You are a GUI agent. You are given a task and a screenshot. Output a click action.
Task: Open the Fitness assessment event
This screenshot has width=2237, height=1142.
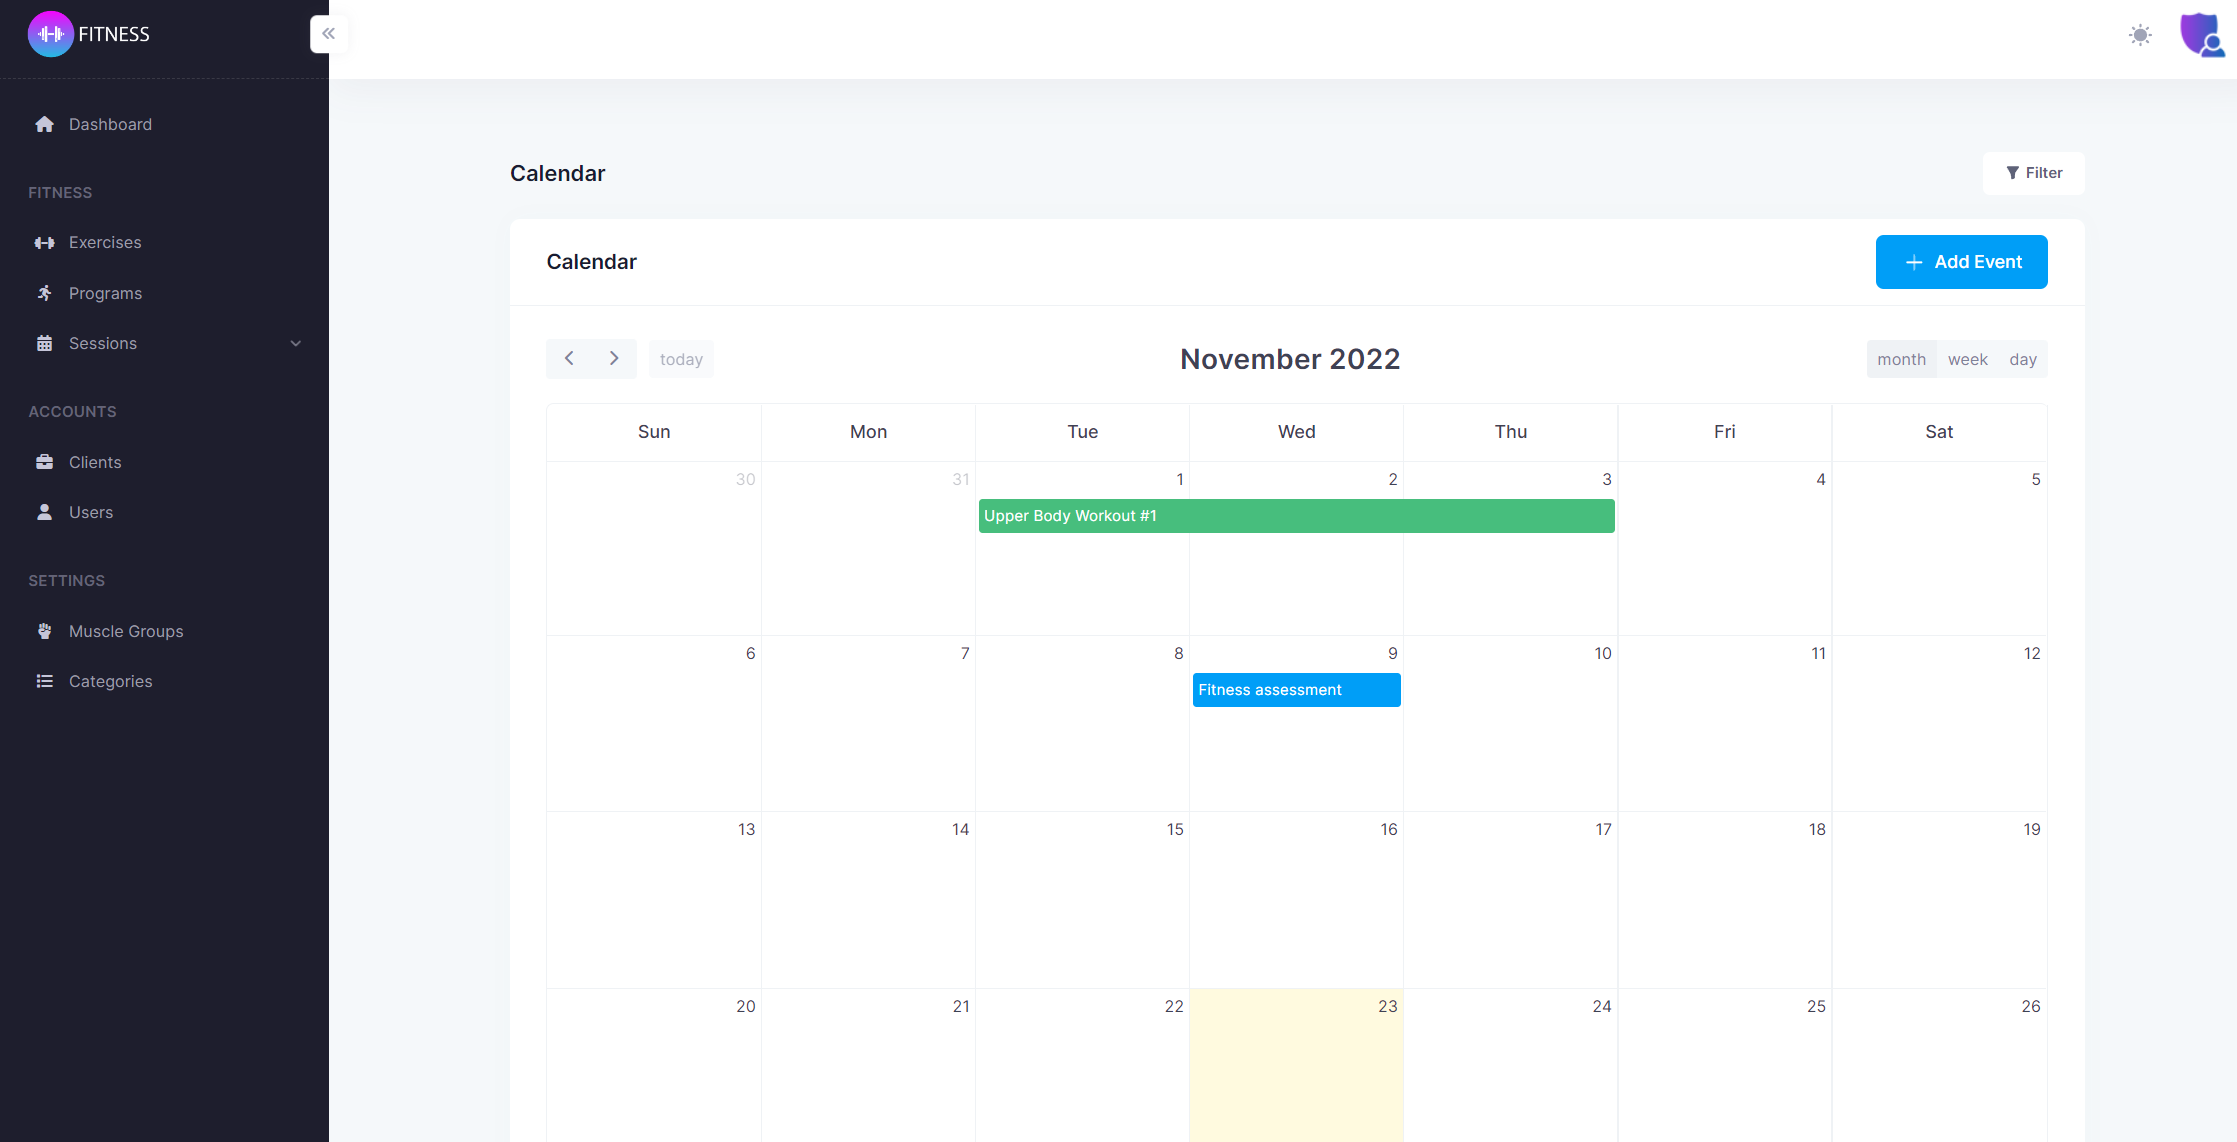click(x=1296, y=690)
